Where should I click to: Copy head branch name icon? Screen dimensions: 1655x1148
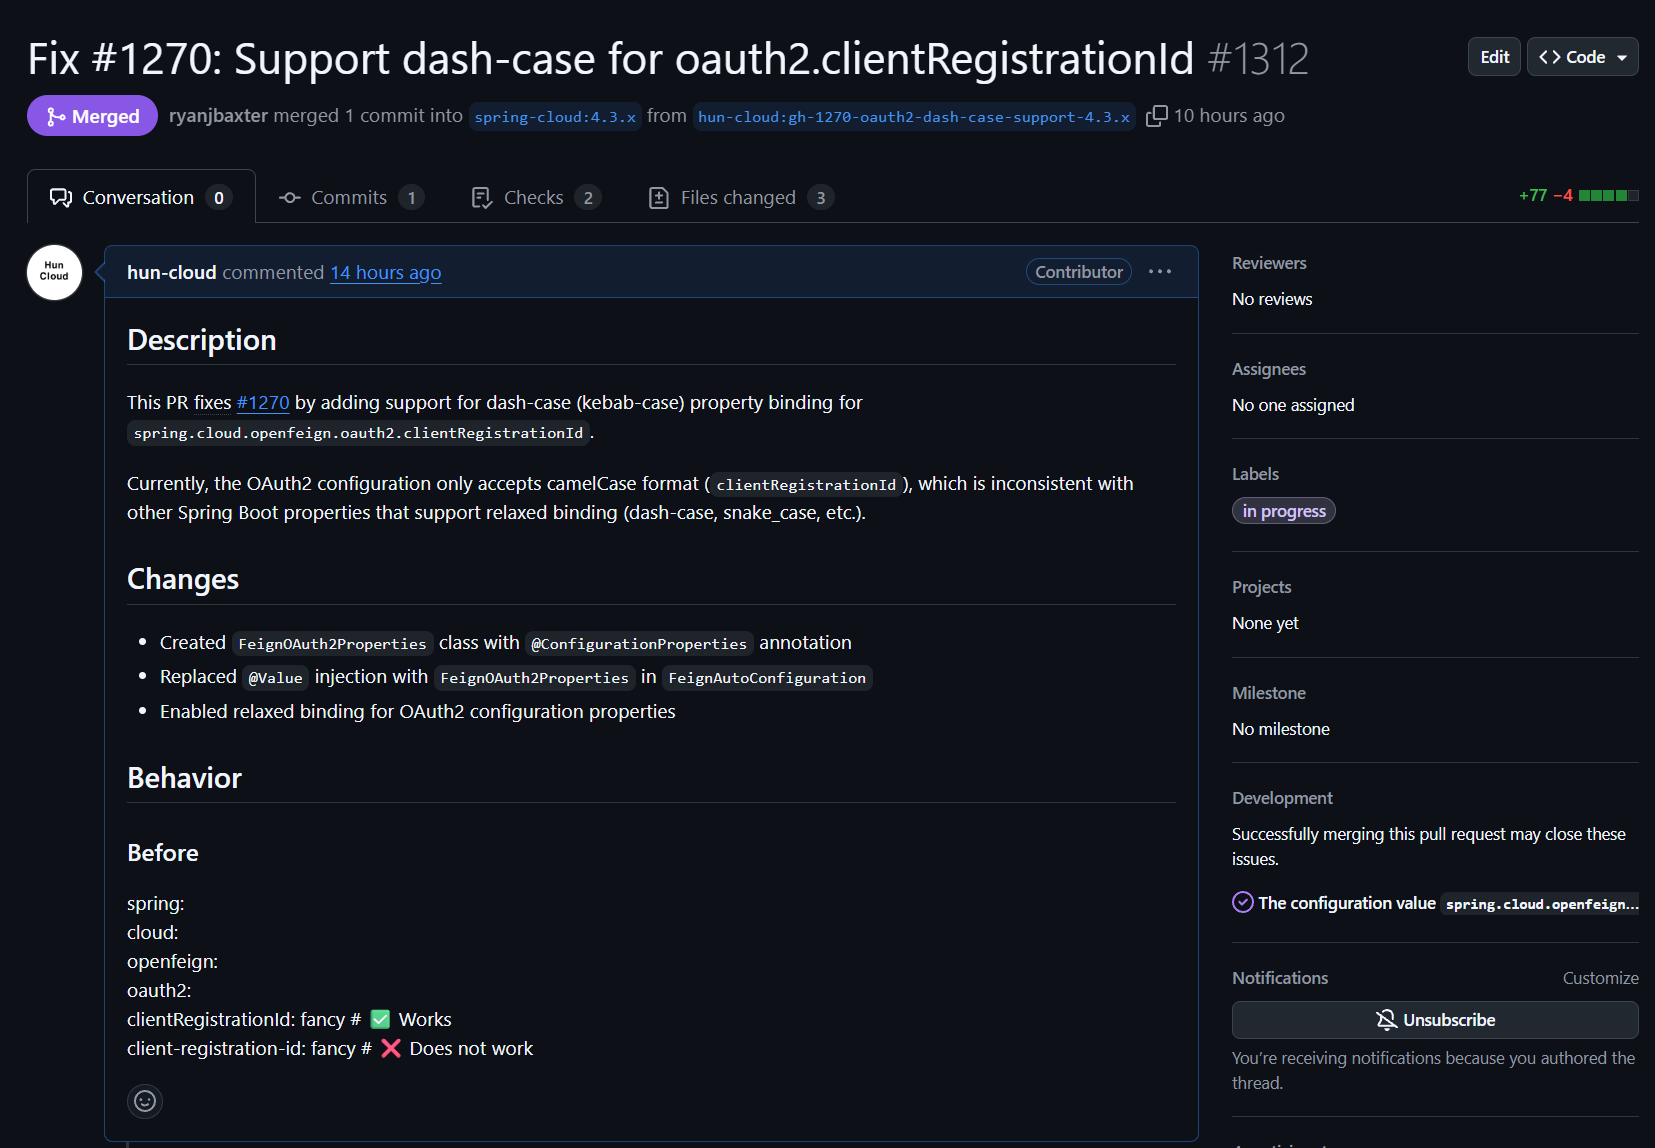click(x=1156, y=116)
